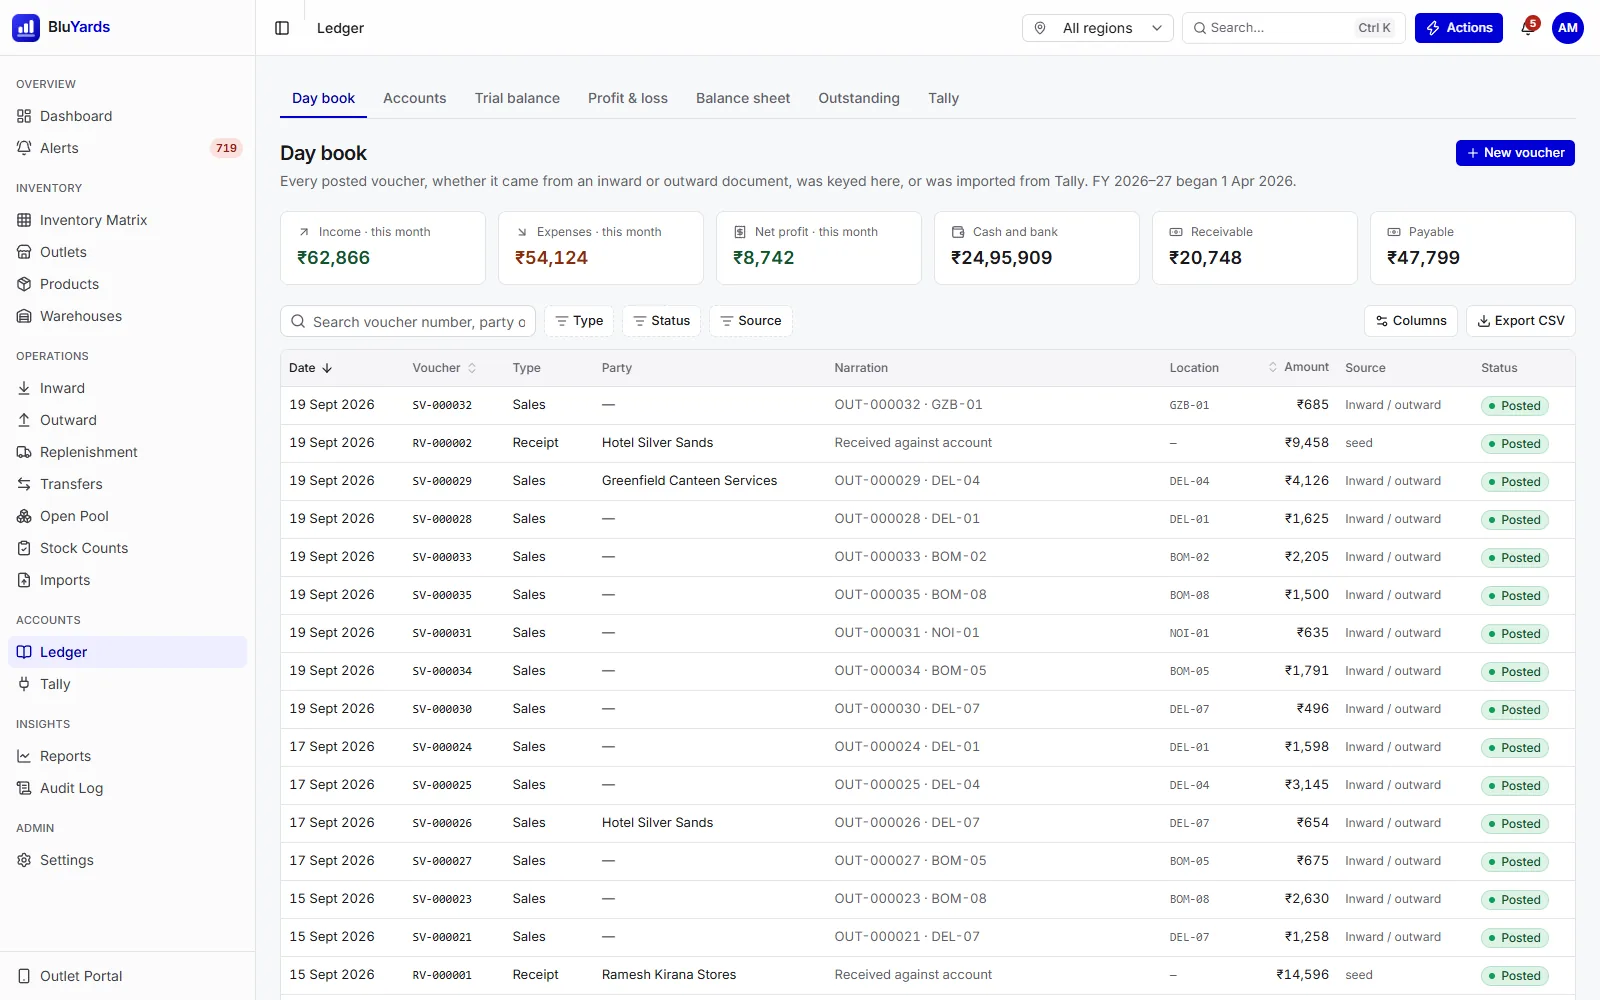This screenshot has height=1000, width=1600.
Task: Open the Source filter
Action: [751, 321]
